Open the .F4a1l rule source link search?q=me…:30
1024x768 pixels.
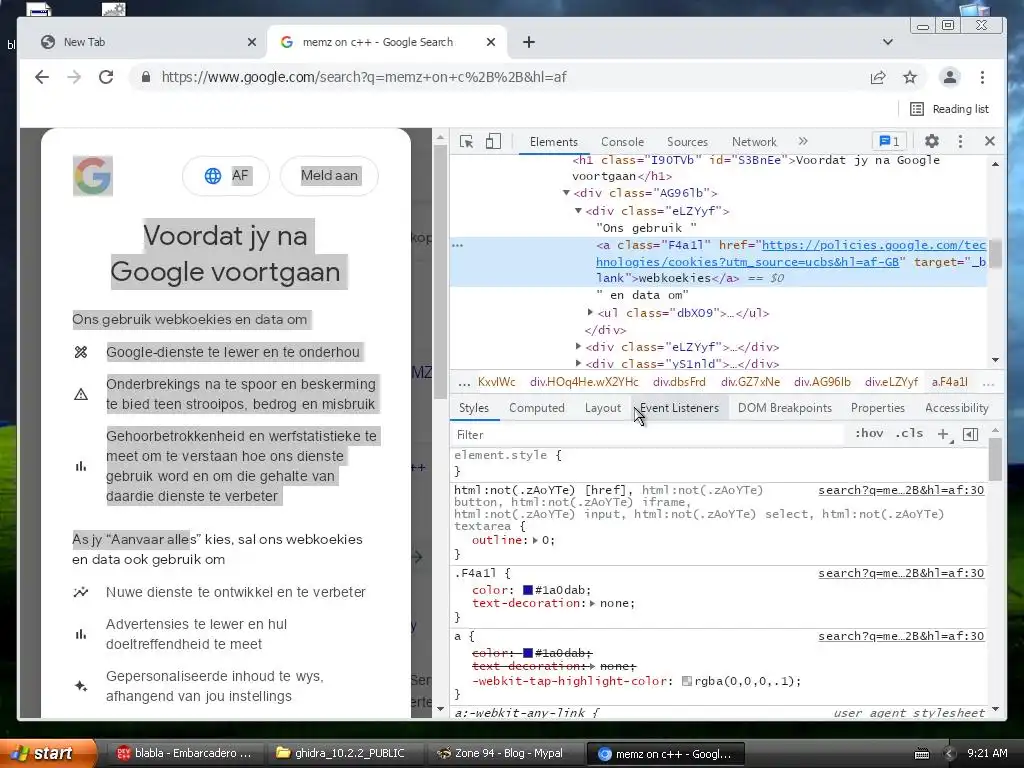[901, 573]
